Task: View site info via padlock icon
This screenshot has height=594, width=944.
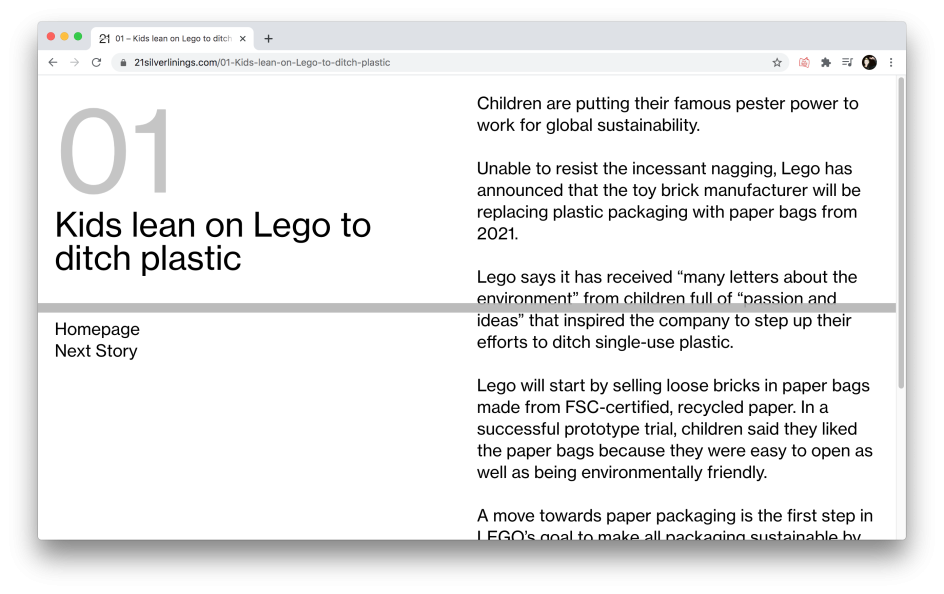Action: (123, 62)
